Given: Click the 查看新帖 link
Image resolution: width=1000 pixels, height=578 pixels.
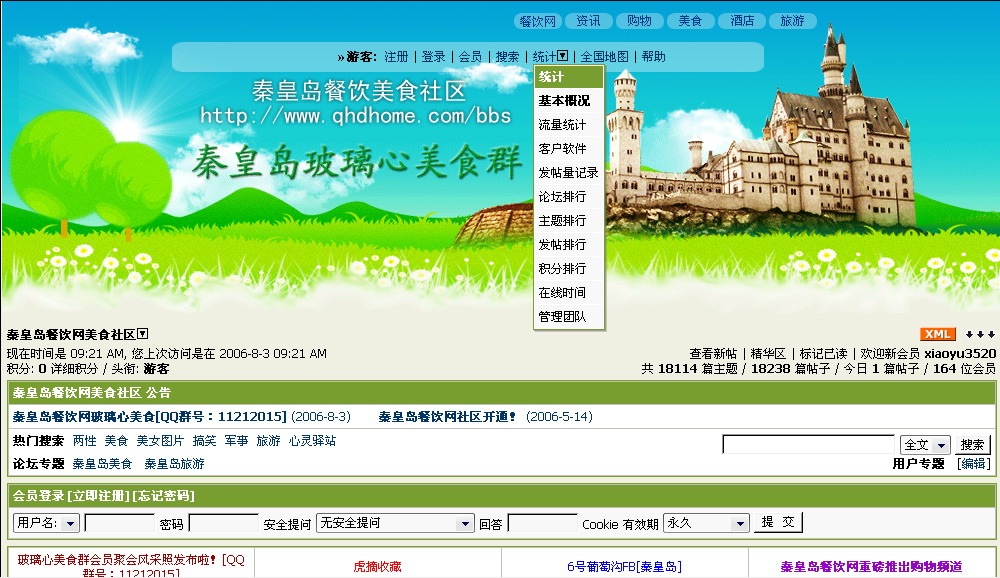Looking at the screenshot, I should [x=713, y=353].
